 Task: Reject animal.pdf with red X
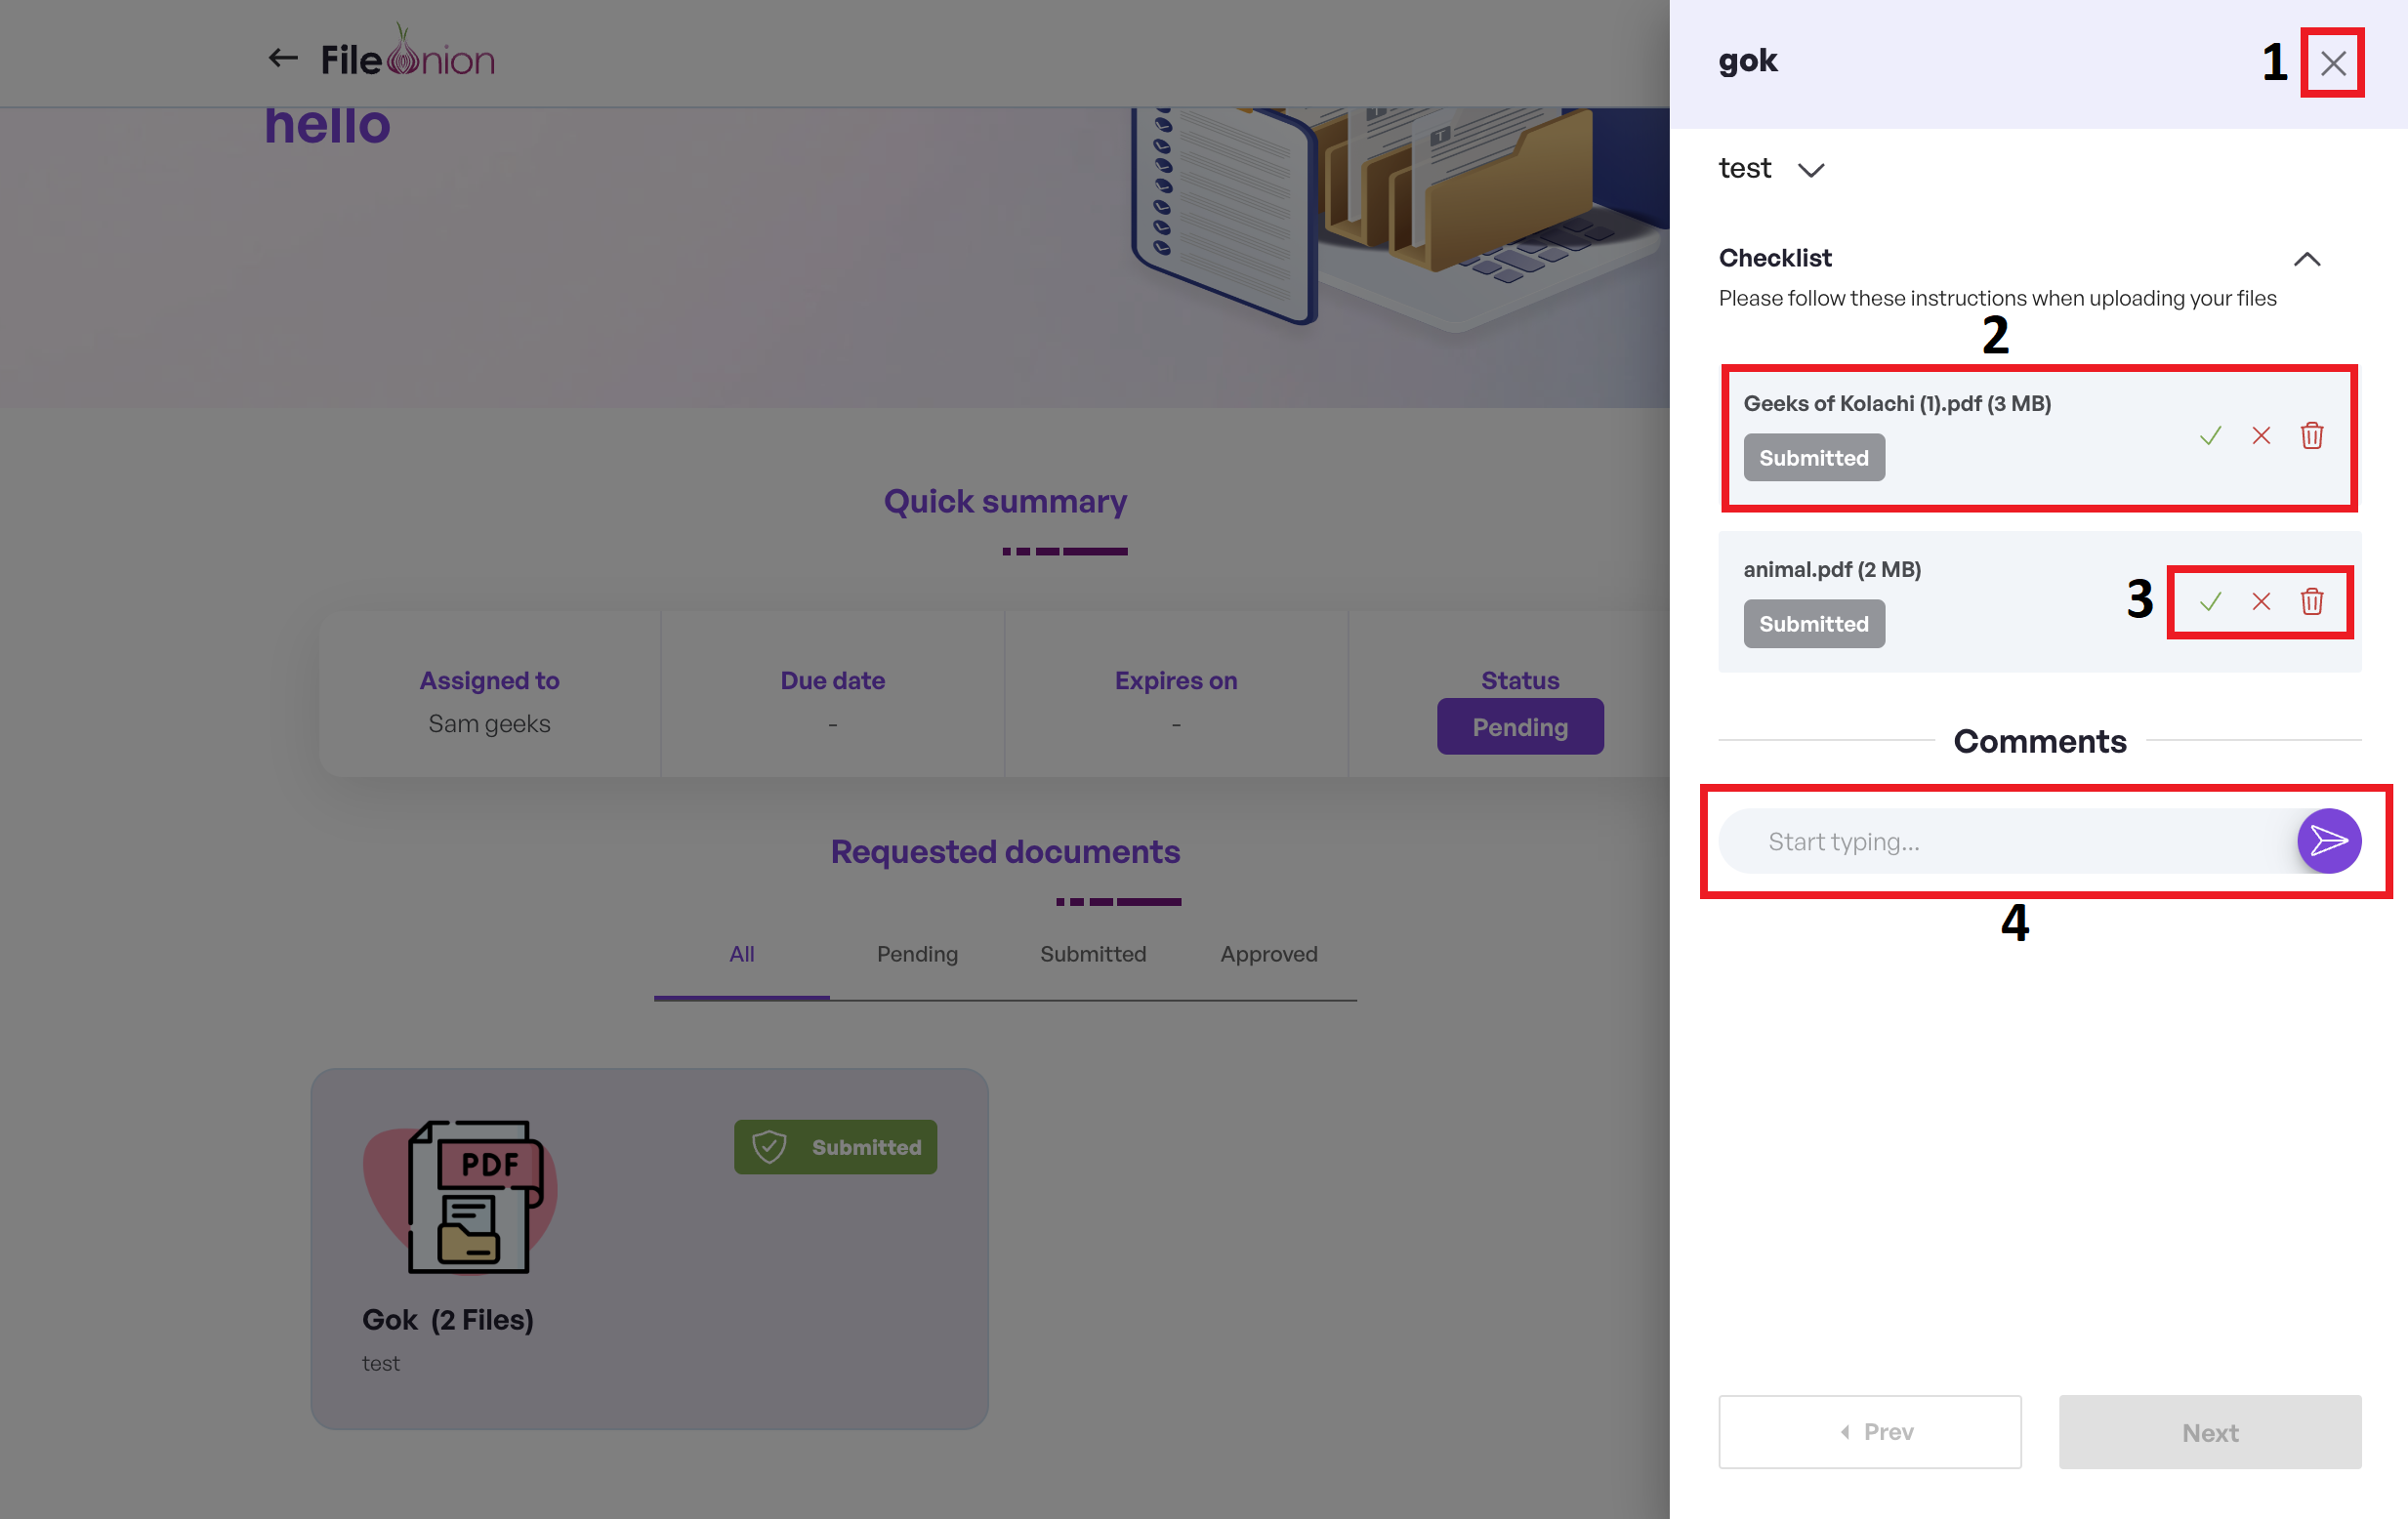[2261, 602]
